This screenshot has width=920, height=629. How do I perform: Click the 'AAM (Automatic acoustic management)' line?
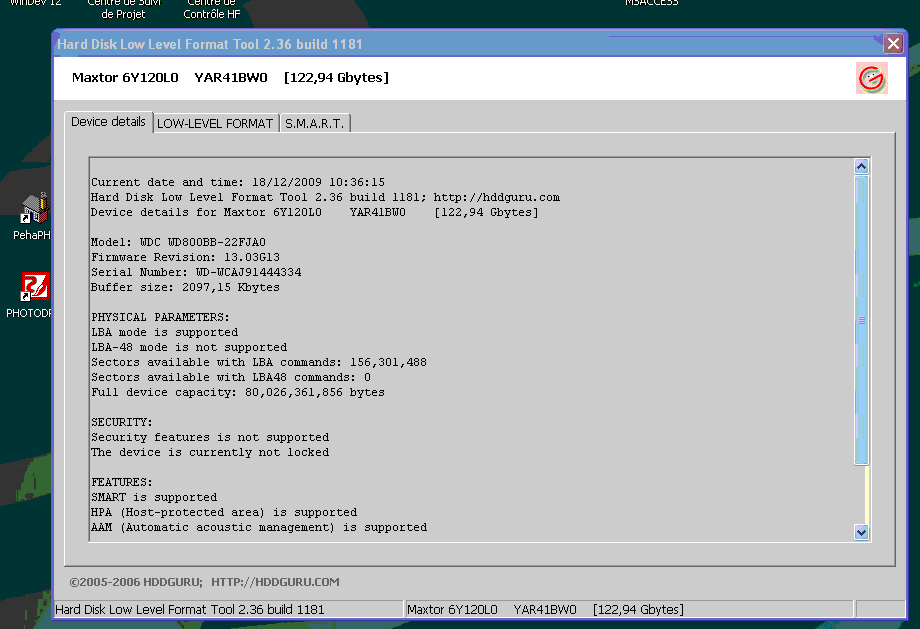(x=259, y=527)
